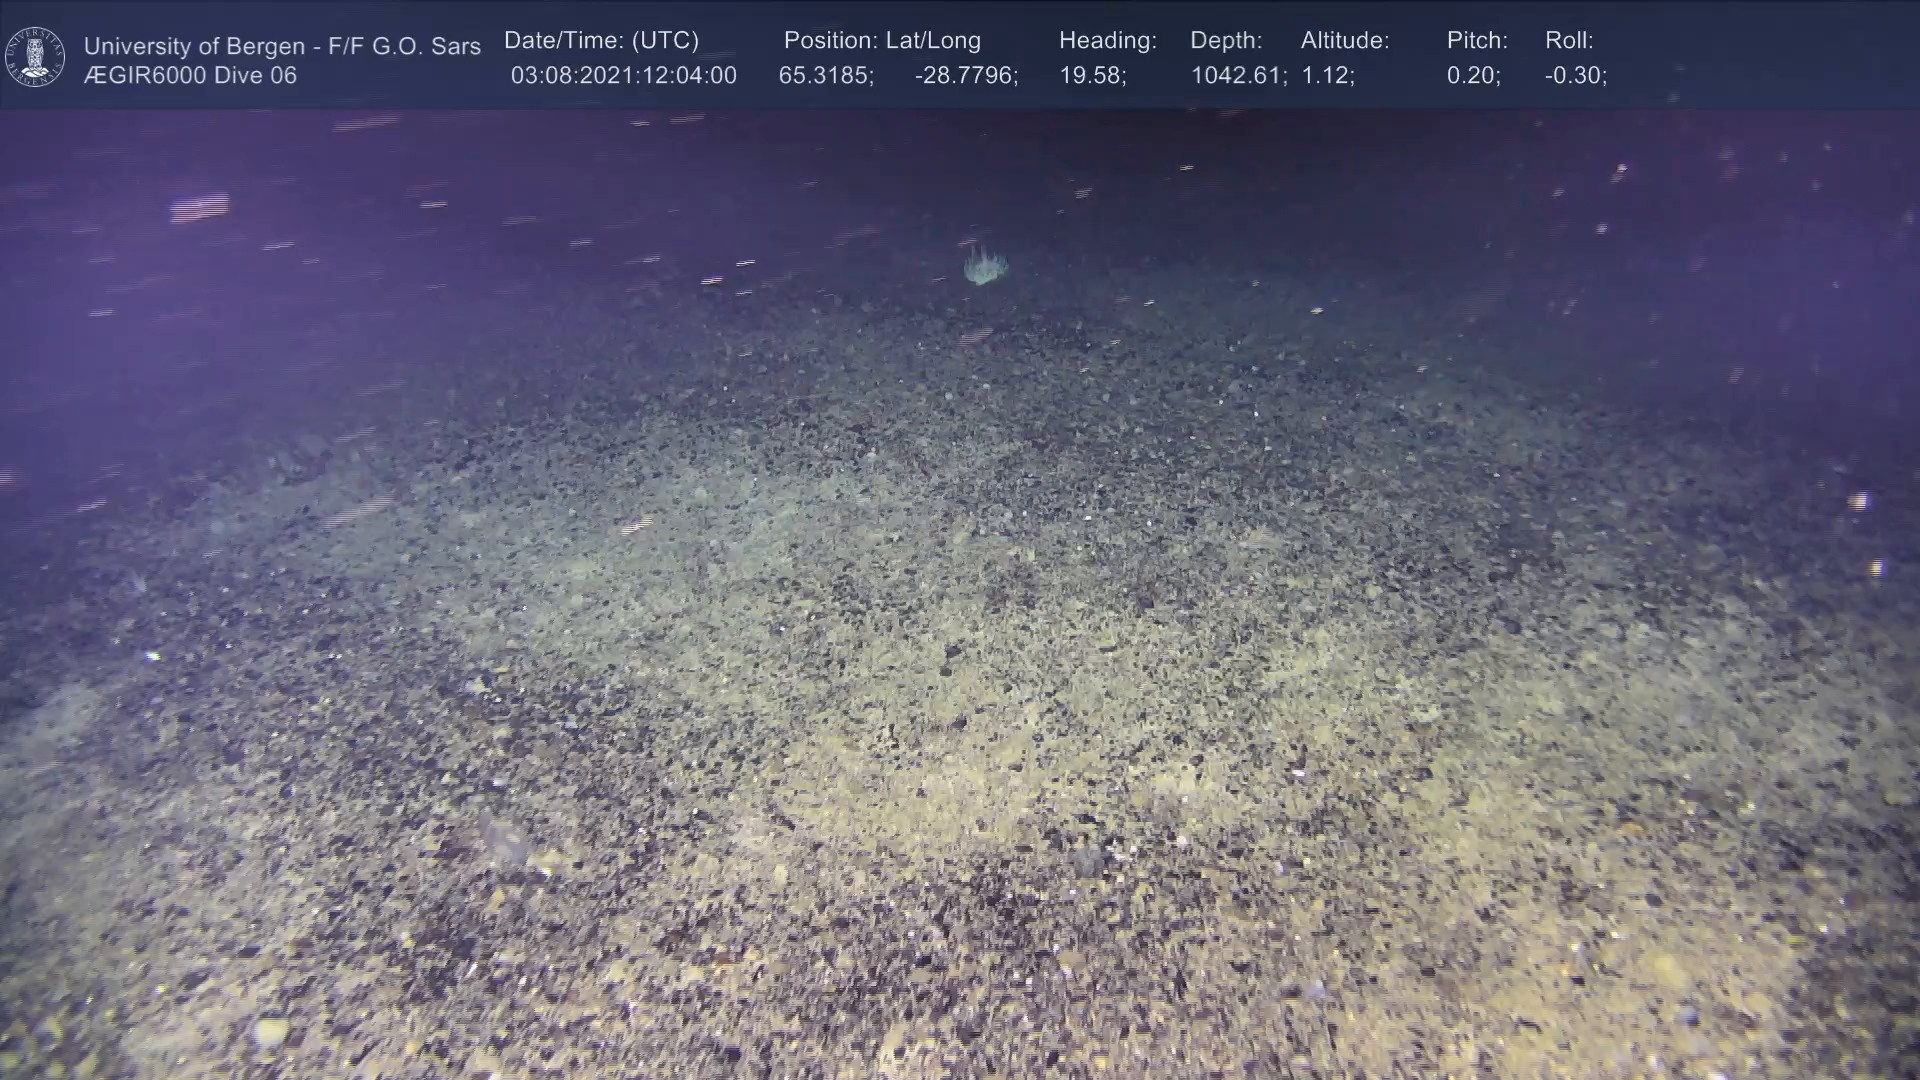Select the latitude value 65.3185
This screenshot has width=1920, height=1080.
[825, 76]
